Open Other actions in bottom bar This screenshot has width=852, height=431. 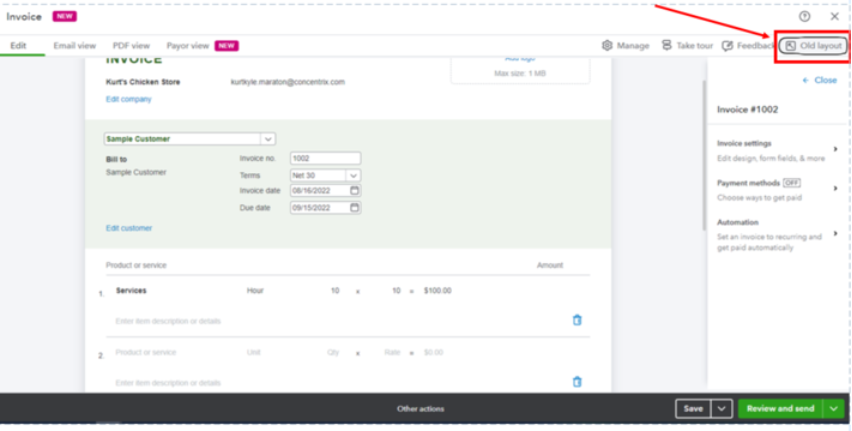point(421,409)
